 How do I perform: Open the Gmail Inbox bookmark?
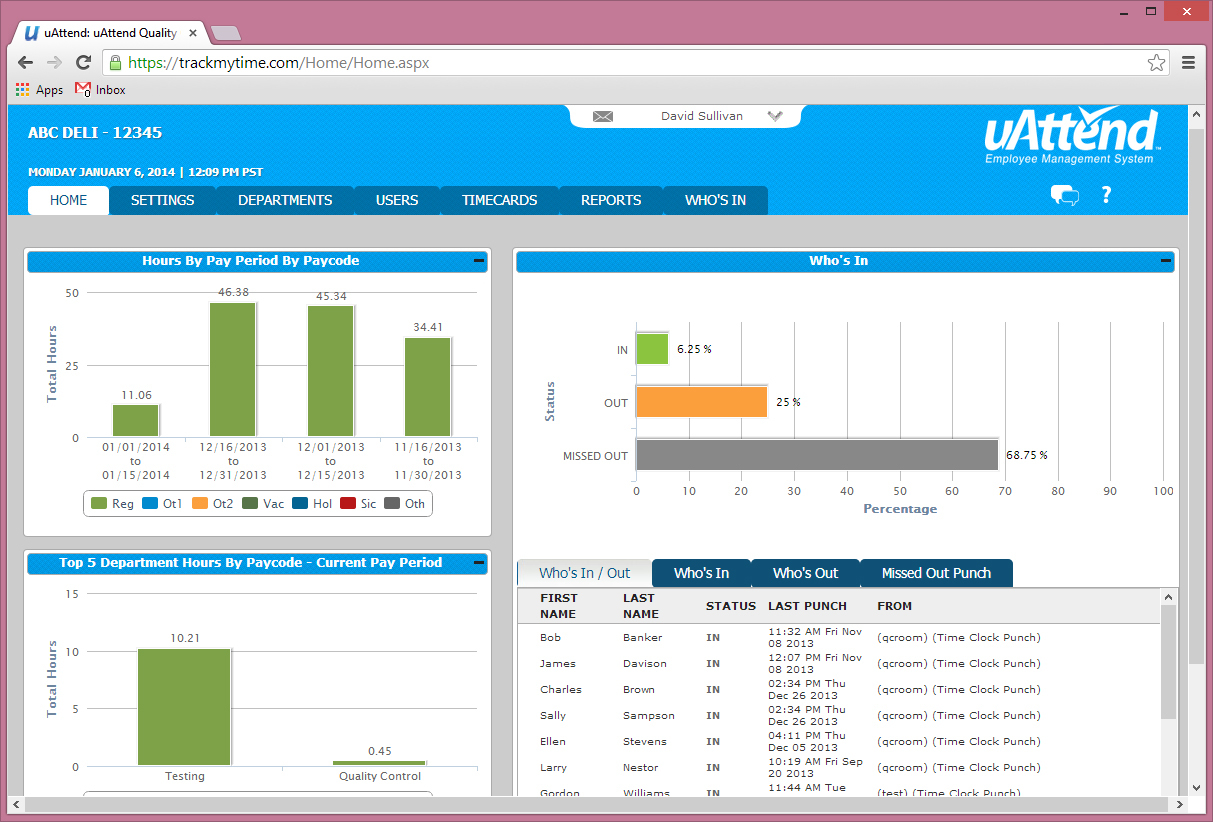click(101, 90)
